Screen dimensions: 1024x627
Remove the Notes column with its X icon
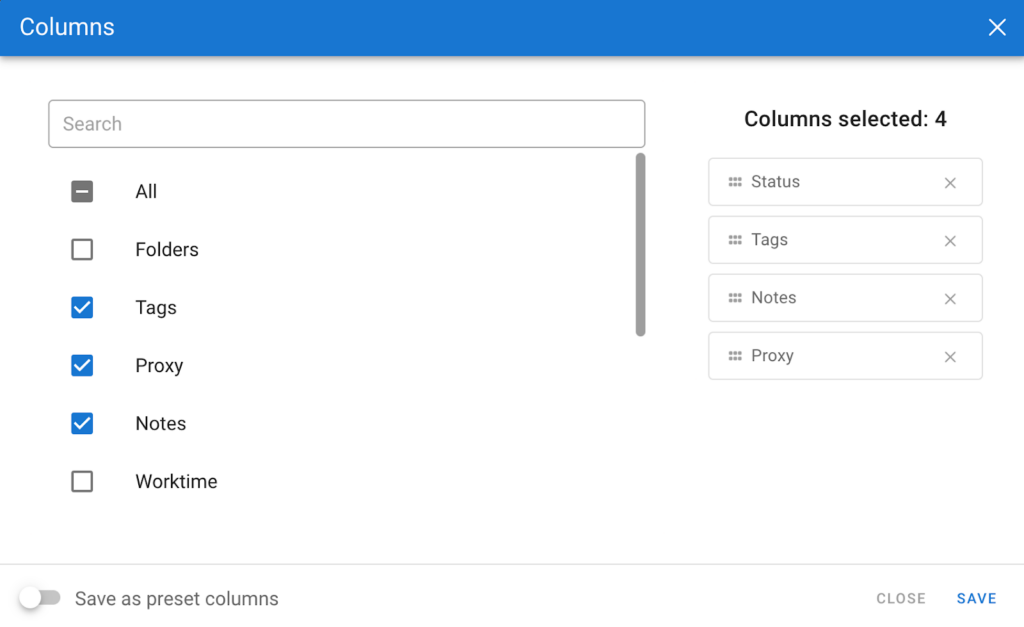(950, 299)
